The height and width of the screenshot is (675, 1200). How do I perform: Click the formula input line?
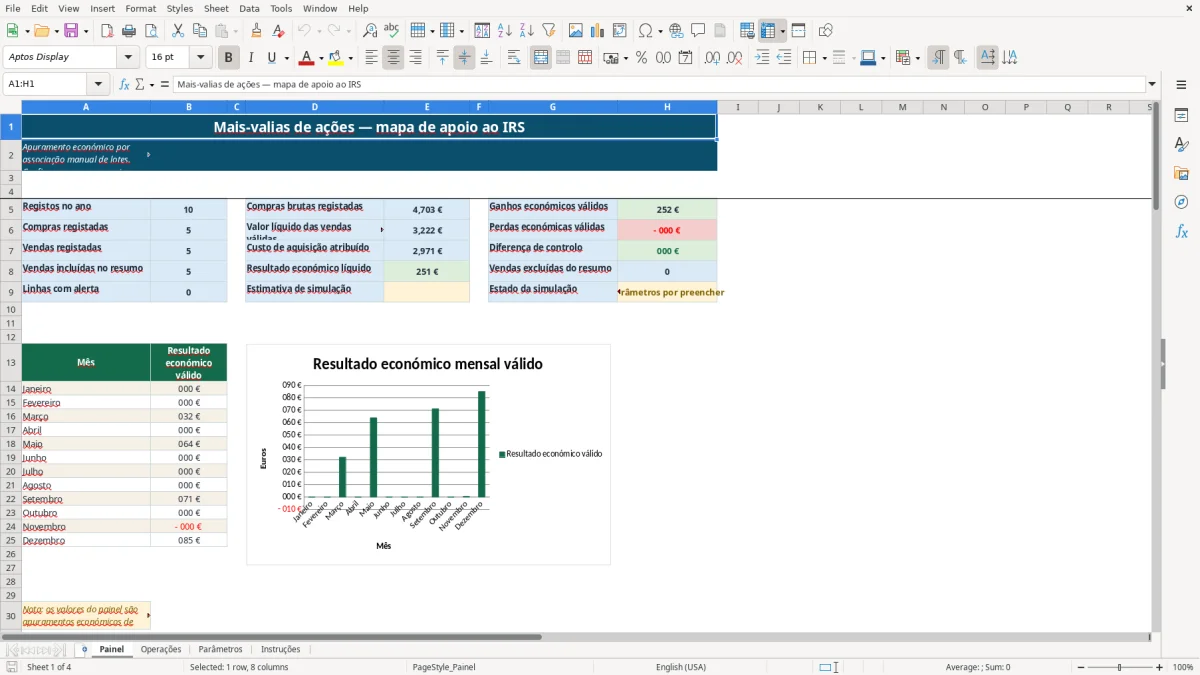pos(659,84)
